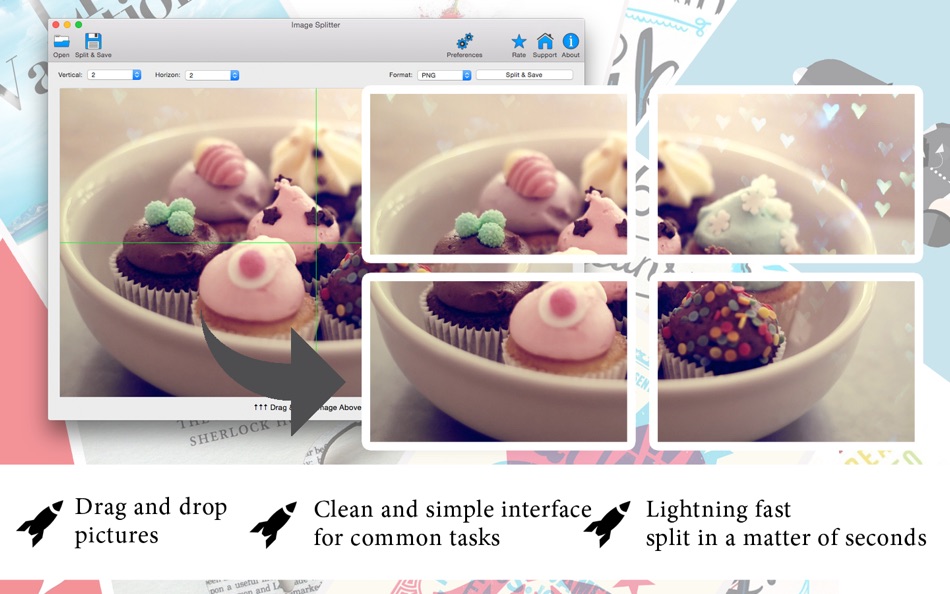
Task: Open an image with the Open icon
Action: pyautogui.click(x=61, y=42)
